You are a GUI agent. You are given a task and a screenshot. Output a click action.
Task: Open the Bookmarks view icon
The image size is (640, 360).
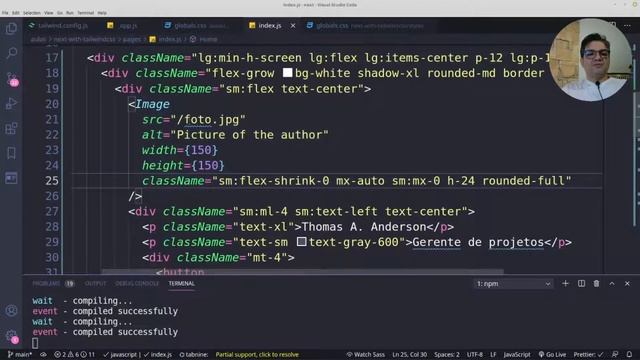[11, 153]
